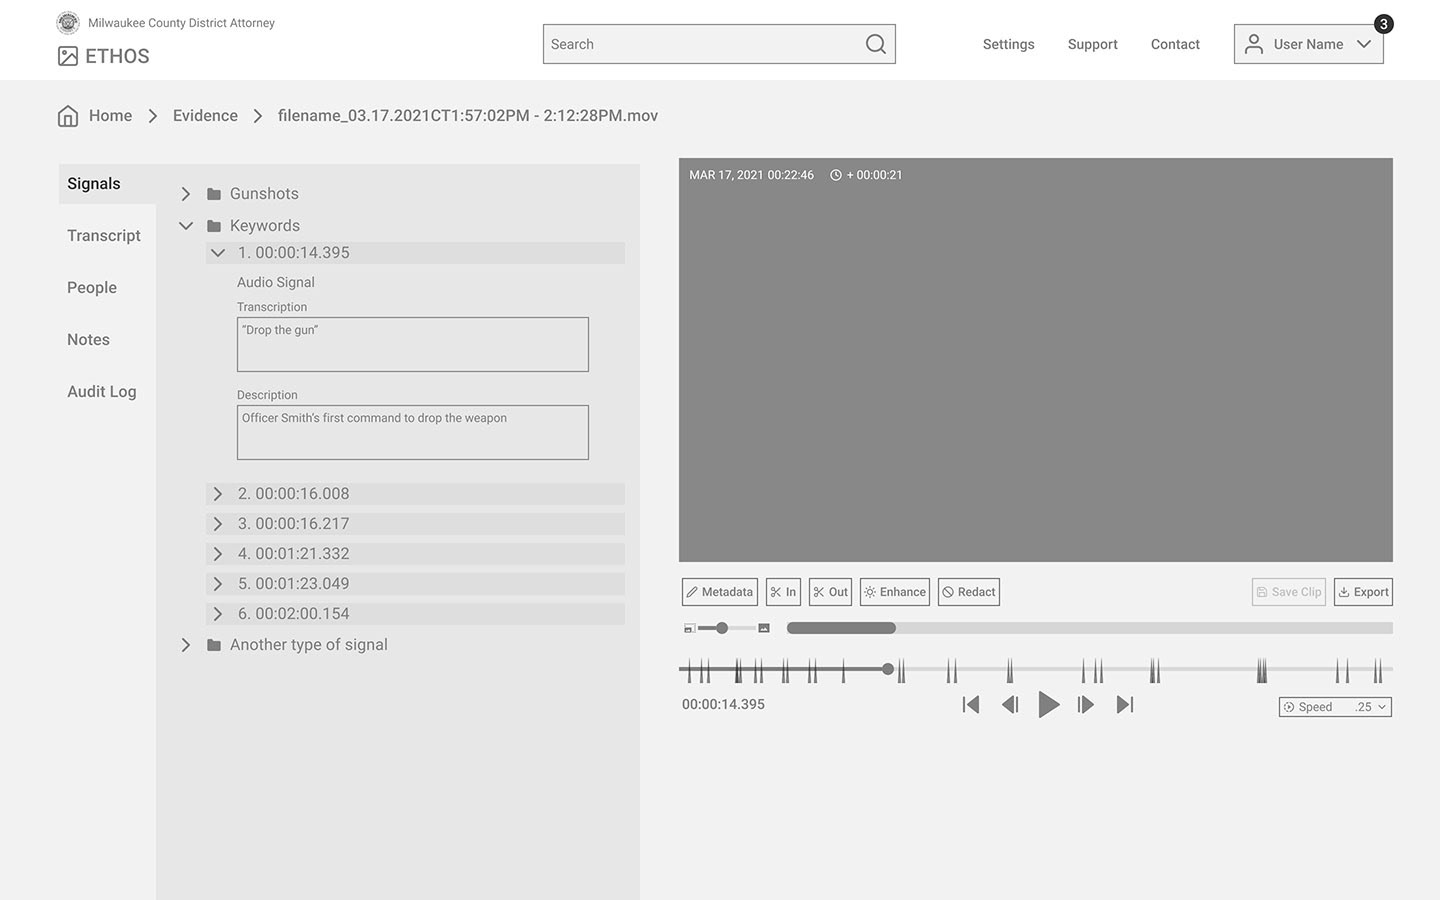Go to Evidence in the breadcrumb
Image resolution: width=1440 pixels, height=900 pixels.
(205, 116)
